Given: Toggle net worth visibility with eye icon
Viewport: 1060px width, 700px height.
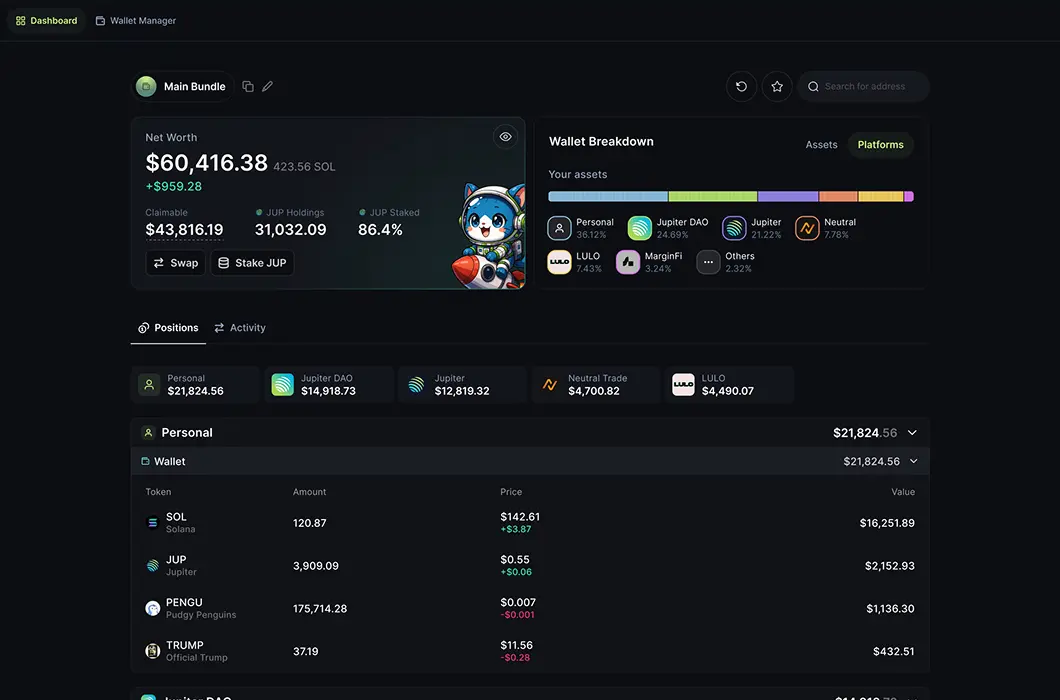Looking at the screenshot, I should [505, 136].
